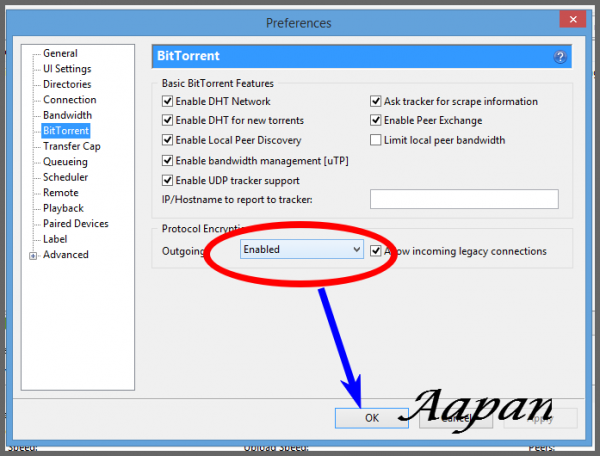Open Transfer Cap settings
This screenshot has width=600, height=456.
[x=72, y=146]
